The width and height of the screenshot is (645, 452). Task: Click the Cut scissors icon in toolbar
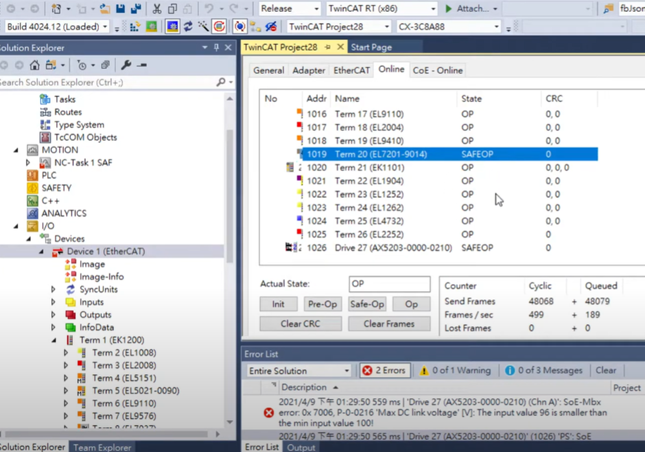coord(157,9)
